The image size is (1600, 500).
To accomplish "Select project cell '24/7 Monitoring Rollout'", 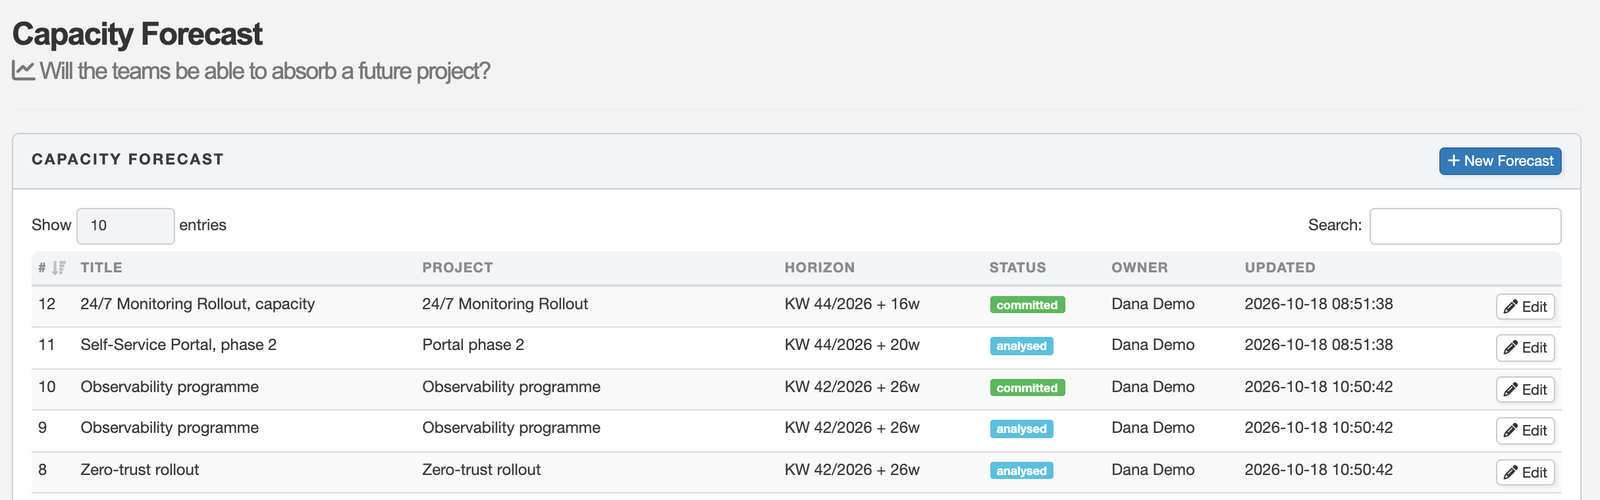I will point(505,304).
